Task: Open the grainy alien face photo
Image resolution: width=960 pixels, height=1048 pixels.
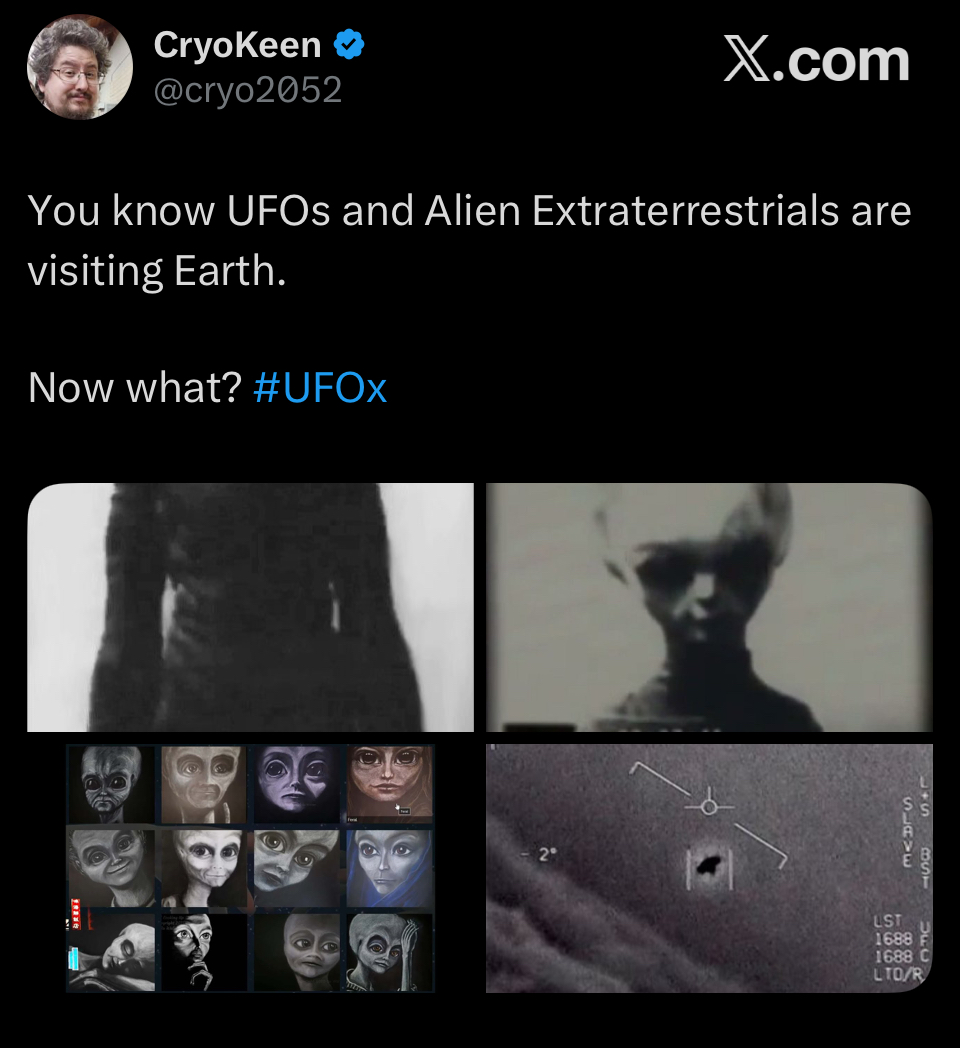Action: (x=709, y=607)
